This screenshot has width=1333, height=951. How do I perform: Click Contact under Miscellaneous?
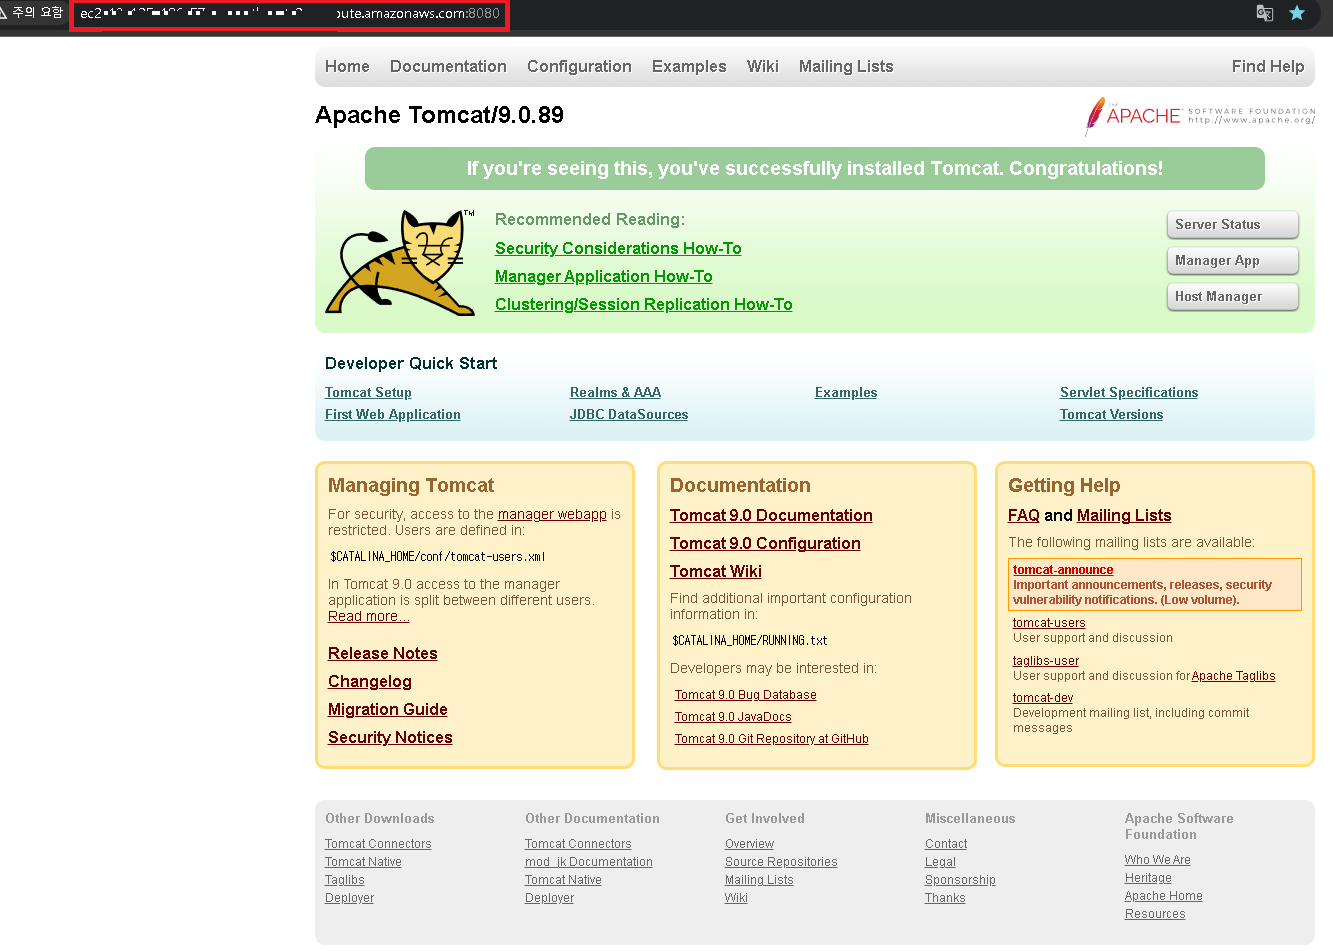946,844
